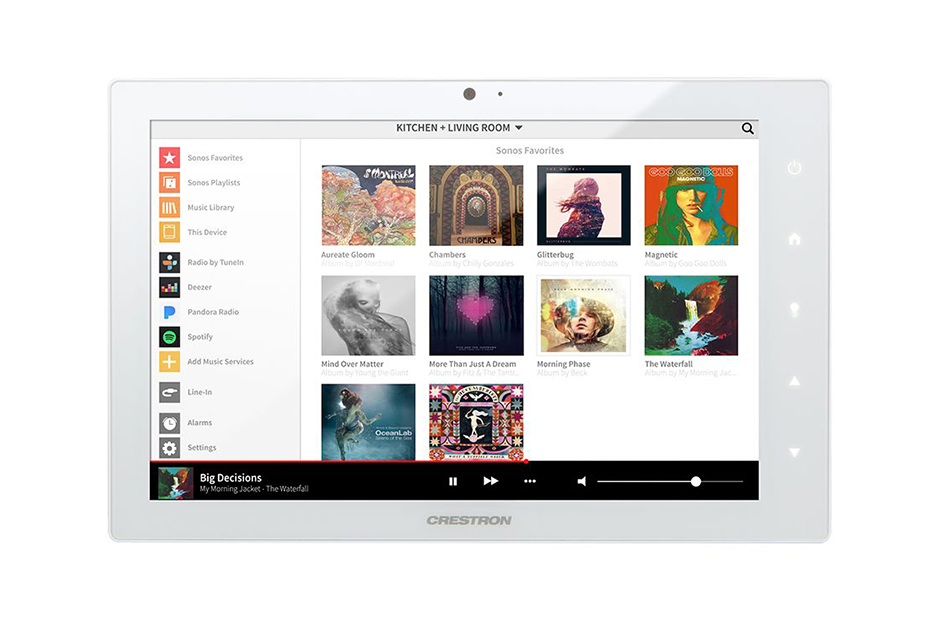Click the 'Add Music Services' sidebar label
This screenshot has width=940, height=640.
220,361
